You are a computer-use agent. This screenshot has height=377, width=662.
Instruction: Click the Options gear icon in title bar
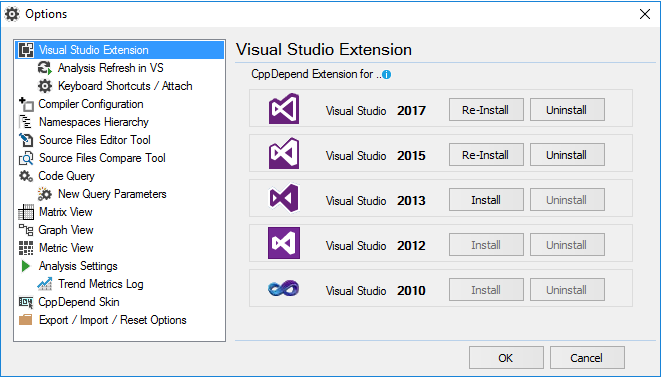pyautogui.click(x=12, y=14)
